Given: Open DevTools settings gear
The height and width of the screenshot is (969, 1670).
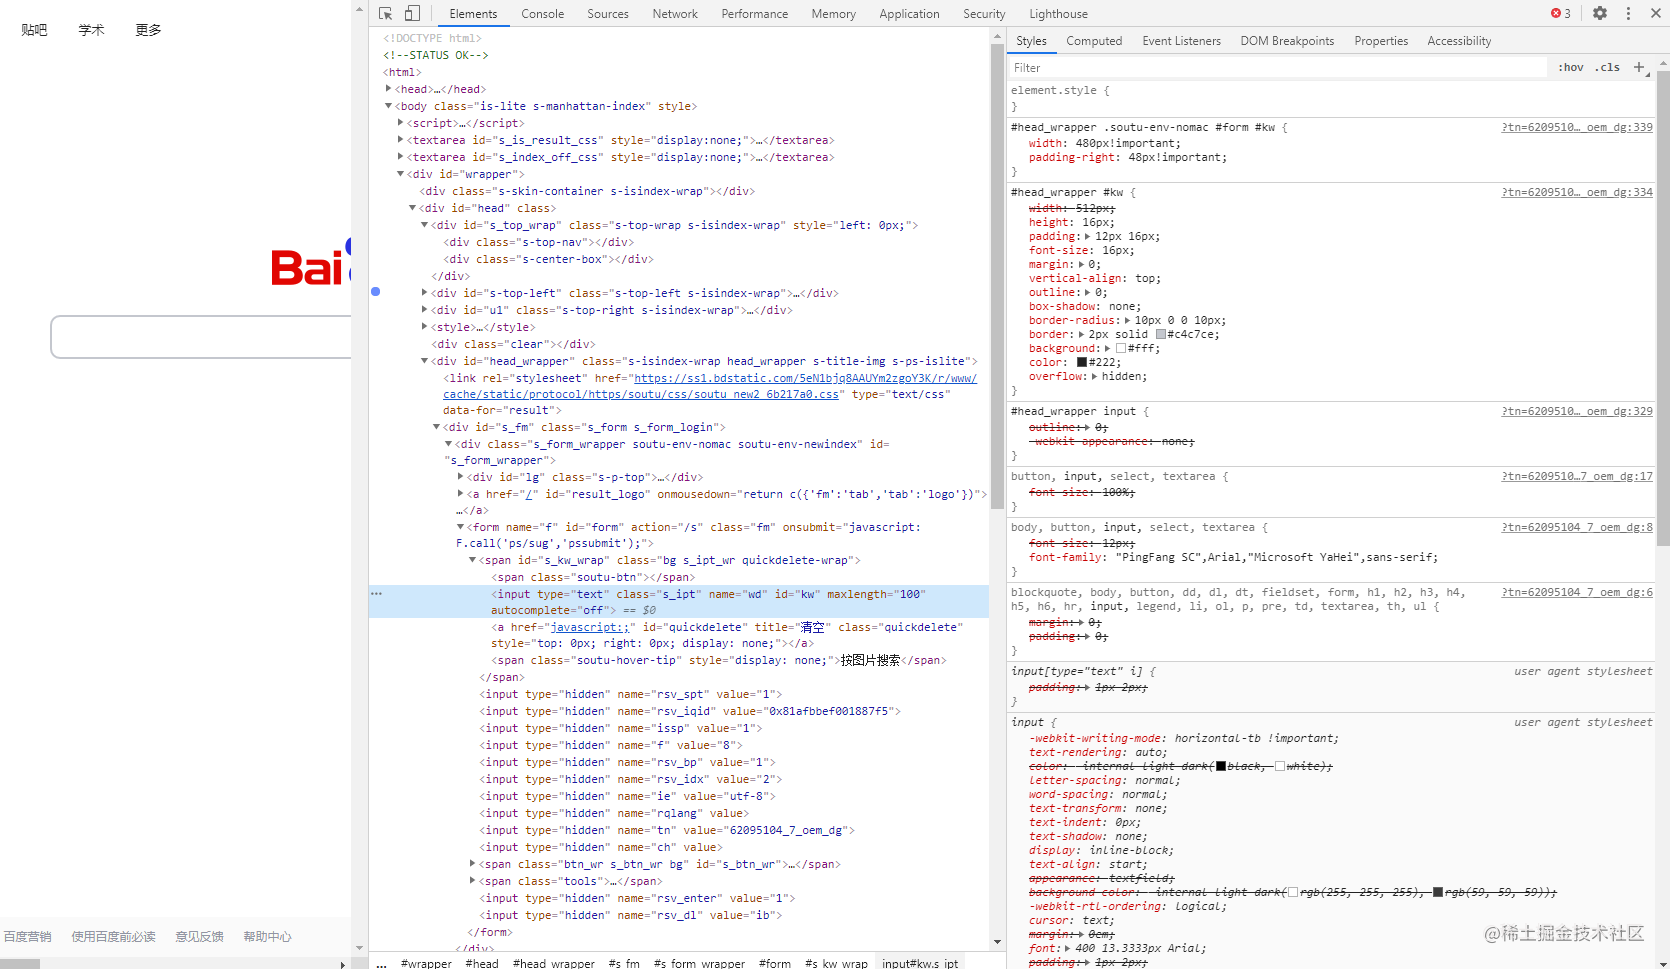Looking at the screenshot, I should coord(1600,13).
